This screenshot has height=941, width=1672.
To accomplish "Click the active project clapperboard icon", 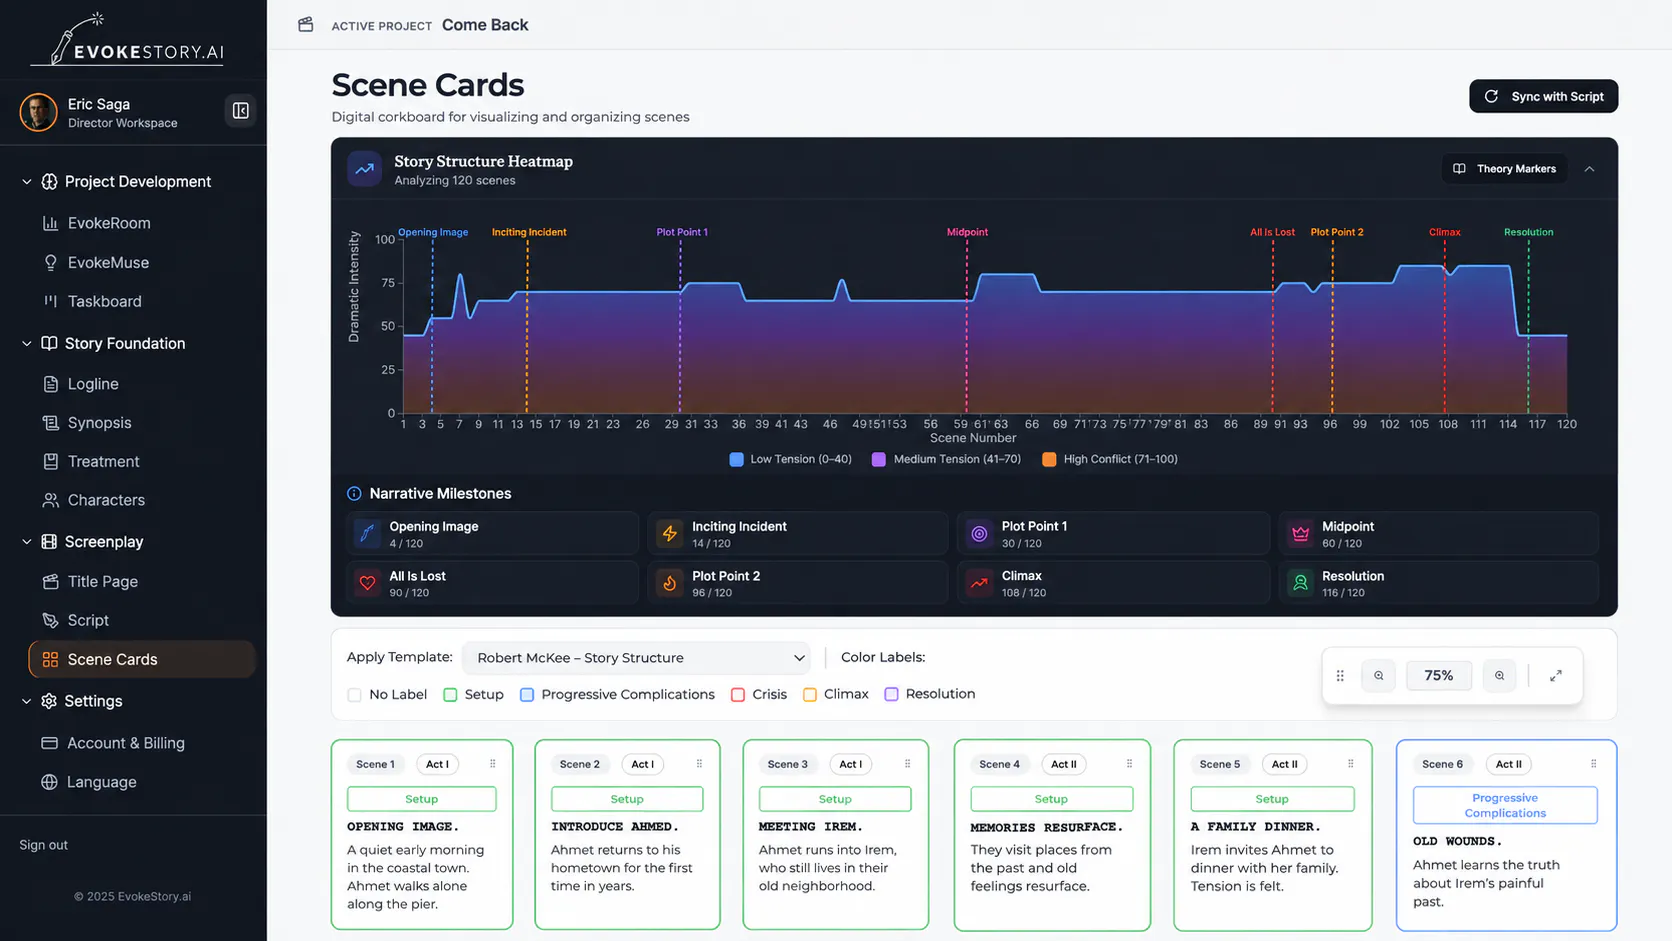I will [x=306, y=25].
